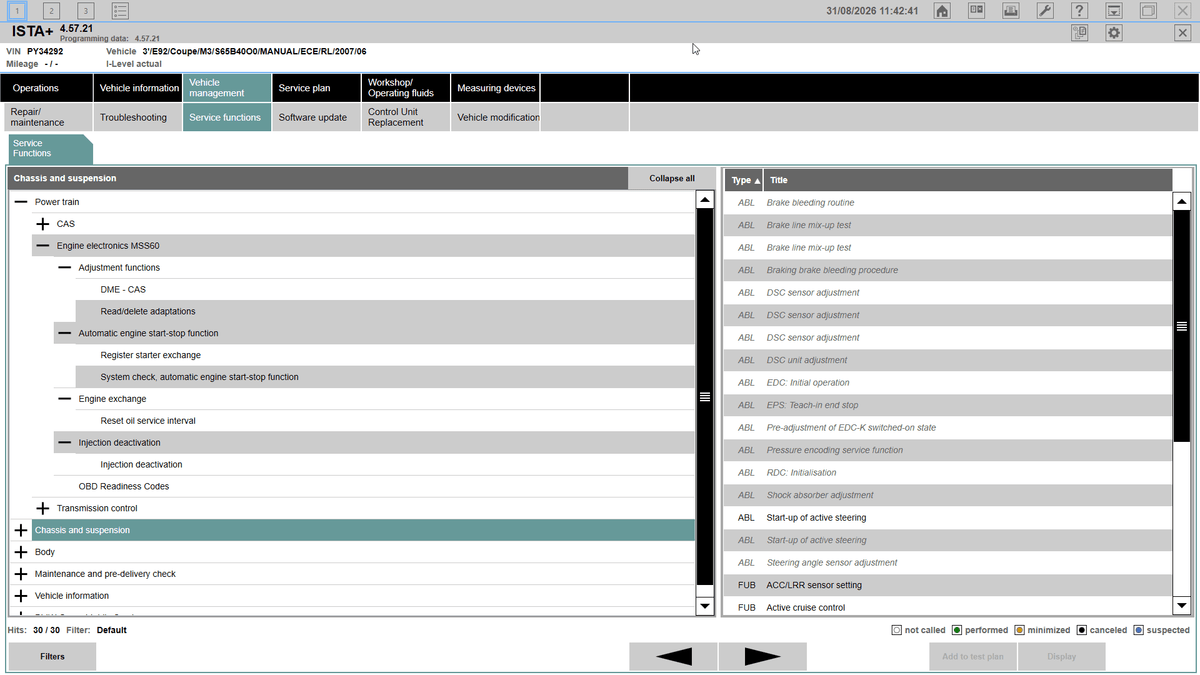The height and width of the screenshot is (675, 1200).
Task: Click the document copy icon beside gear
Action: pyautogui.click(x=1079, y=33)
